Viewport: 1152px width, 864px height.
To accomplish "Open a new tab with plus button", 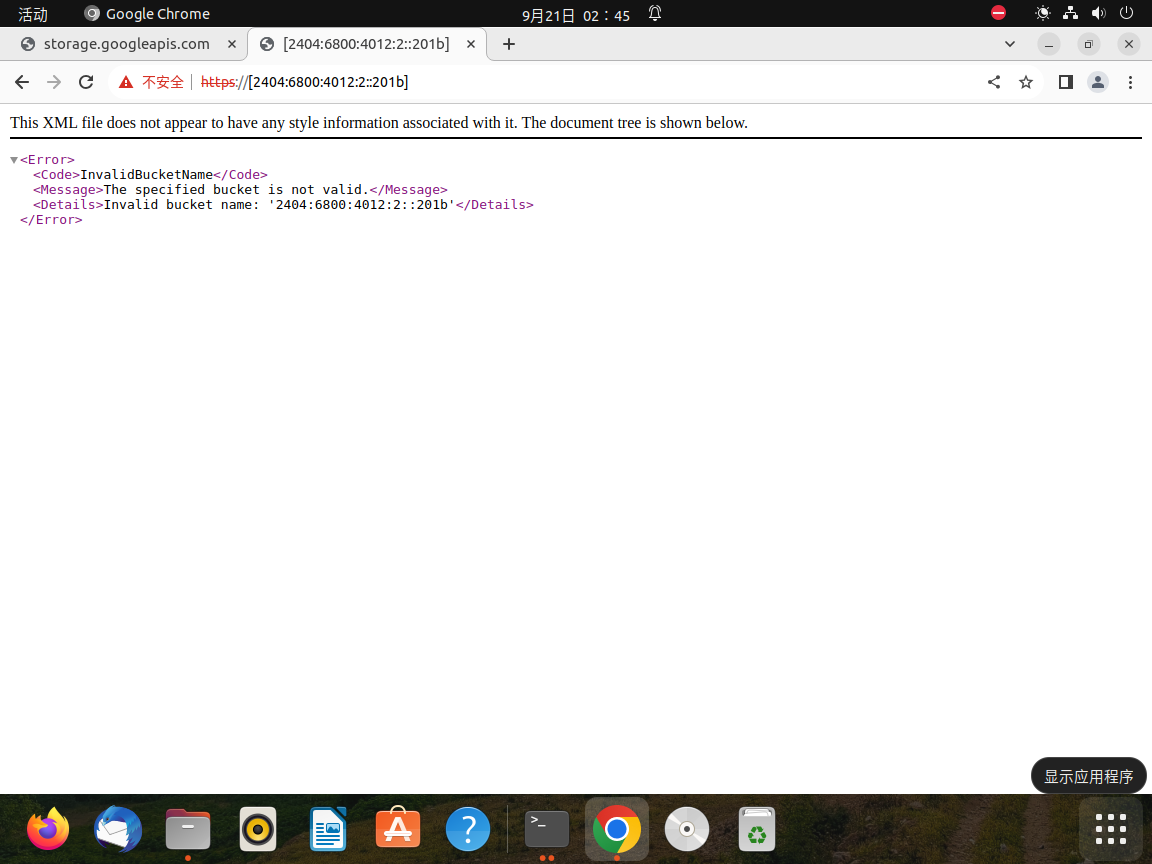I will pos(508,44).
